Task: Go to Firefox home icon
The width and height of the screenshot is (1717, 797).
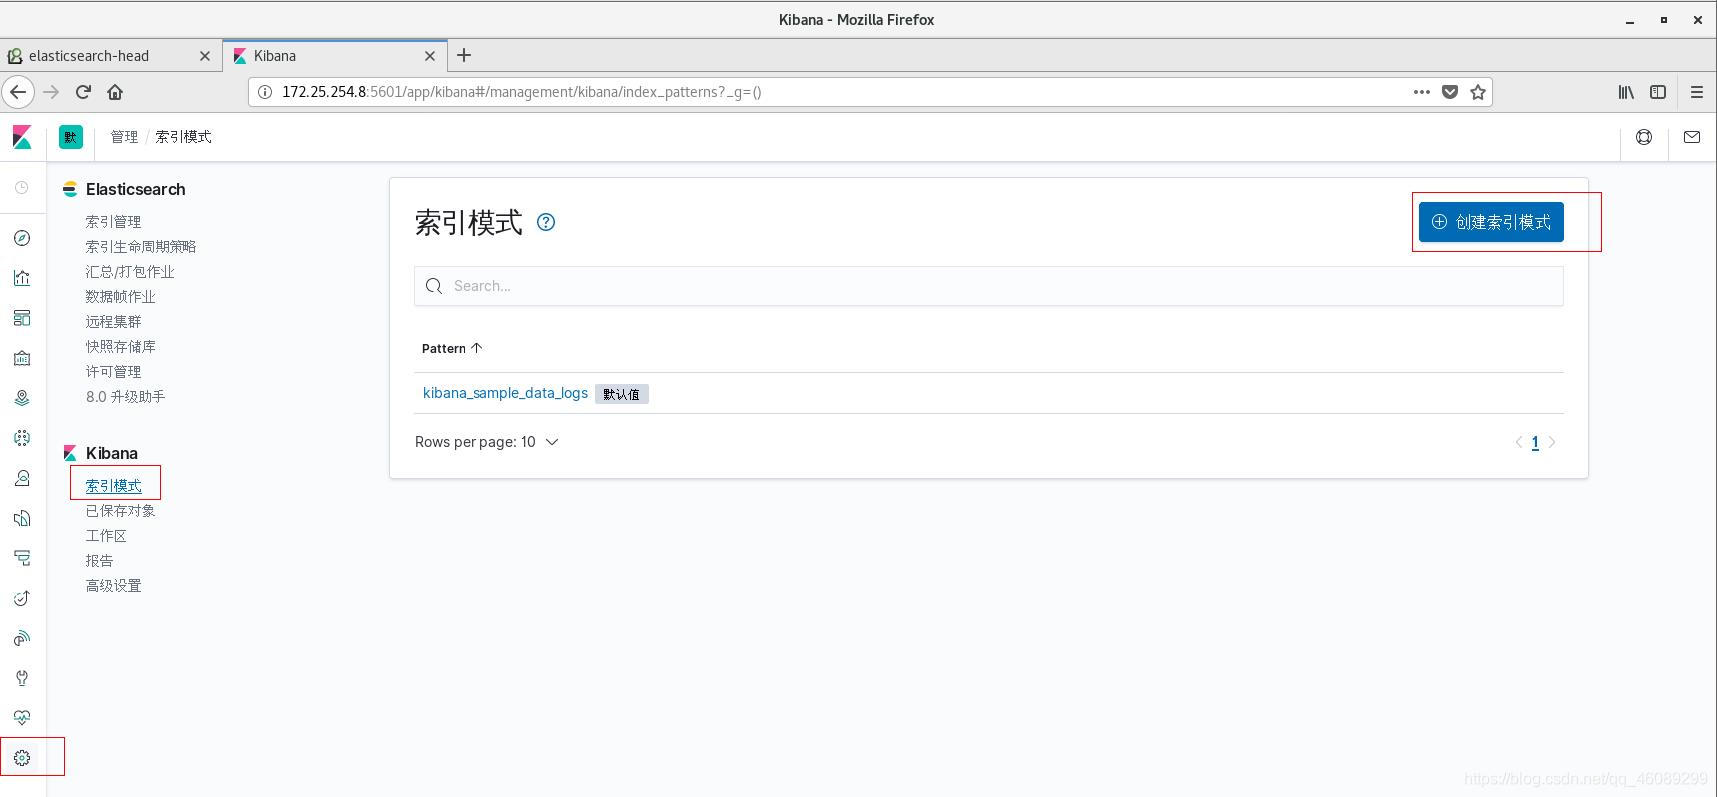Action: [115, 92]
